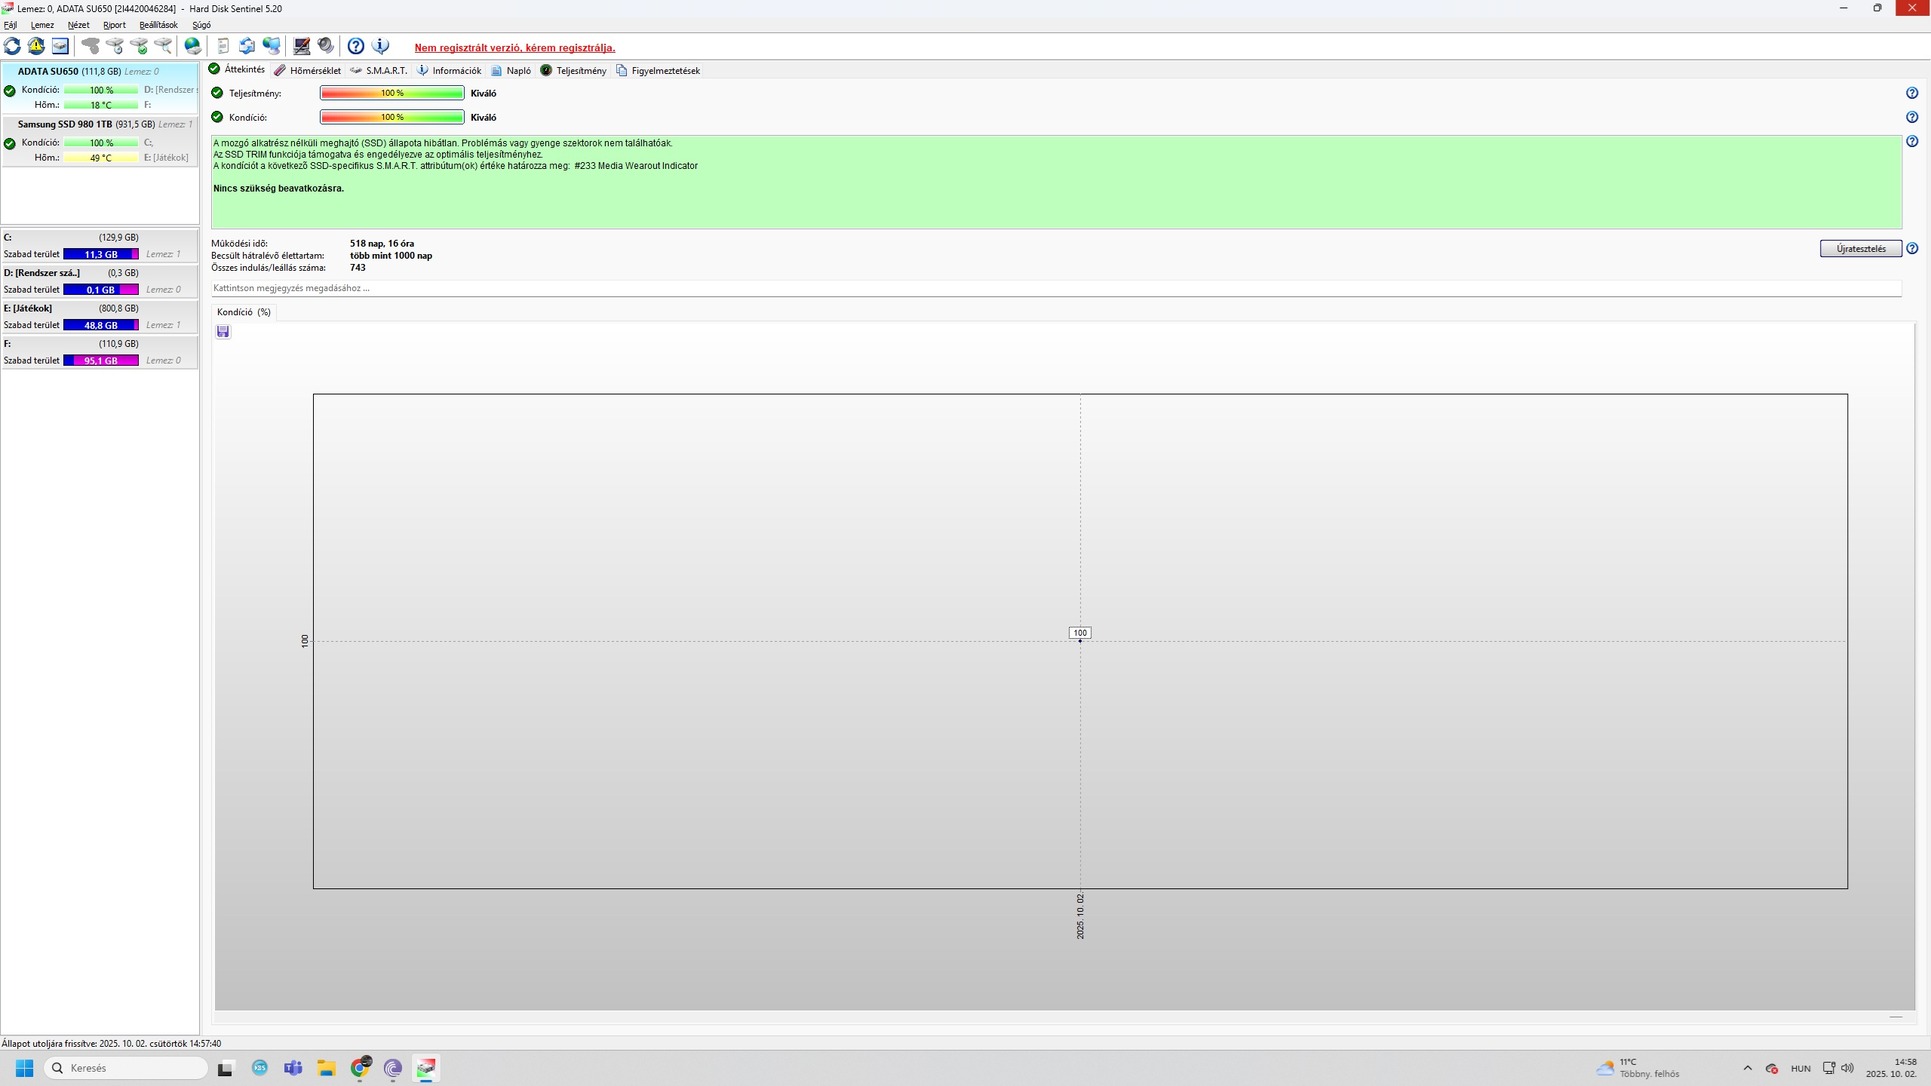Open the help question mark toolbar icon
Screen dimensions: 1931x1086
pos(356,46)
